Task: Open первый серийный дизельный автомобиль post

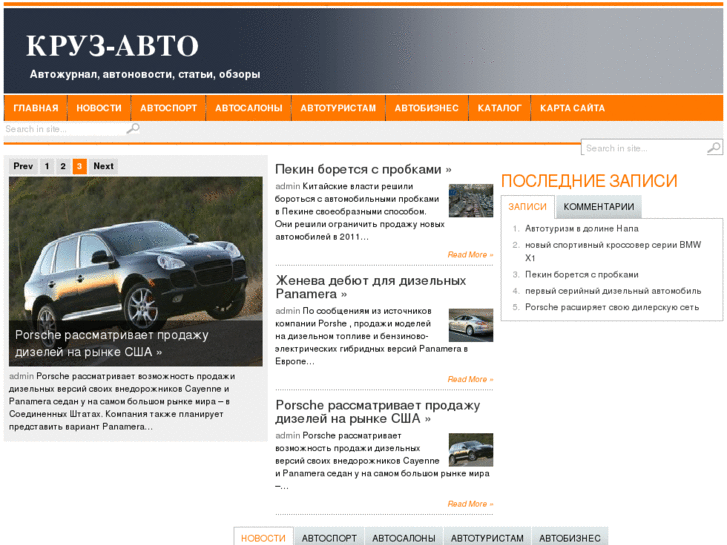Action: click(x=613, y=291)
